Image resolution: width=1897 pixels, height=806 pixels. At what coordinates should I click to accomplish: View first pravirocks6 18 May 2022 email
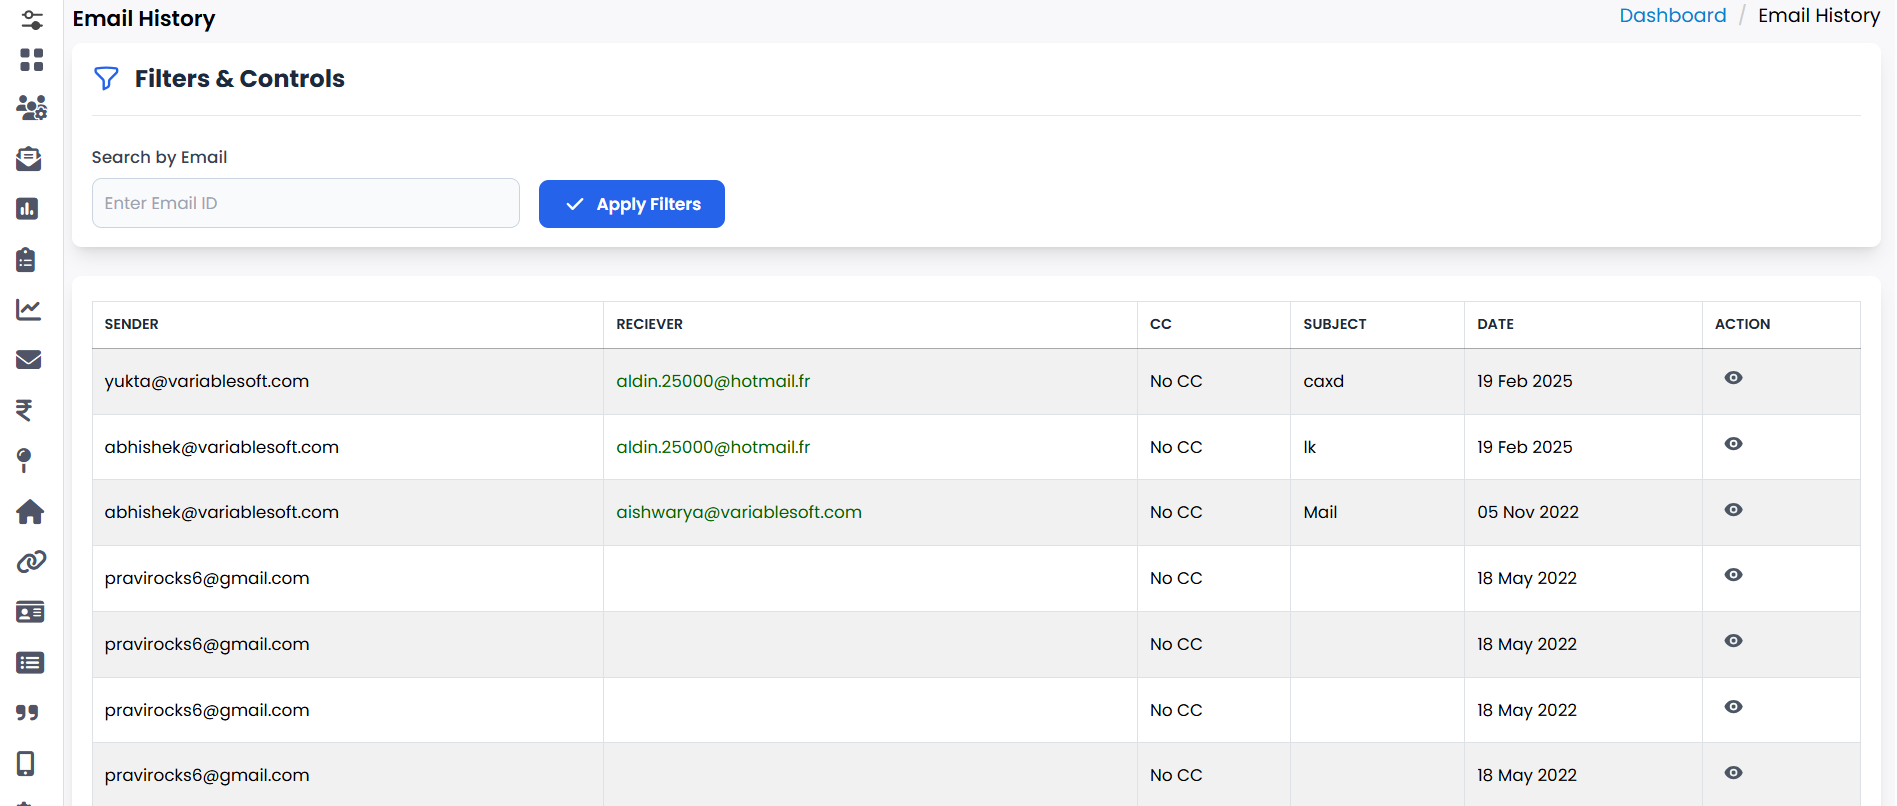click(x=1734, y=575)
